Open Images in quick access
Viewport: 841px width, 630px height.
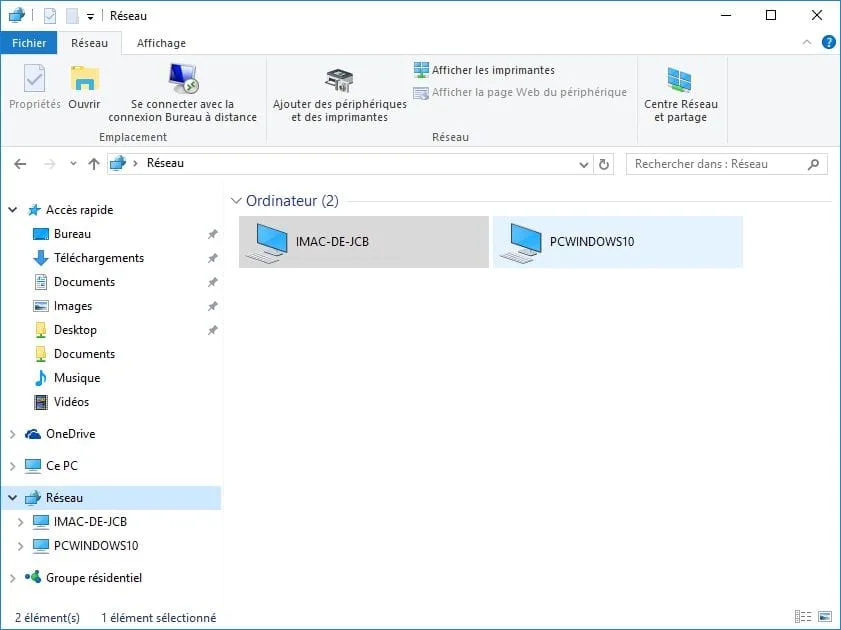[x=73, y=306]
